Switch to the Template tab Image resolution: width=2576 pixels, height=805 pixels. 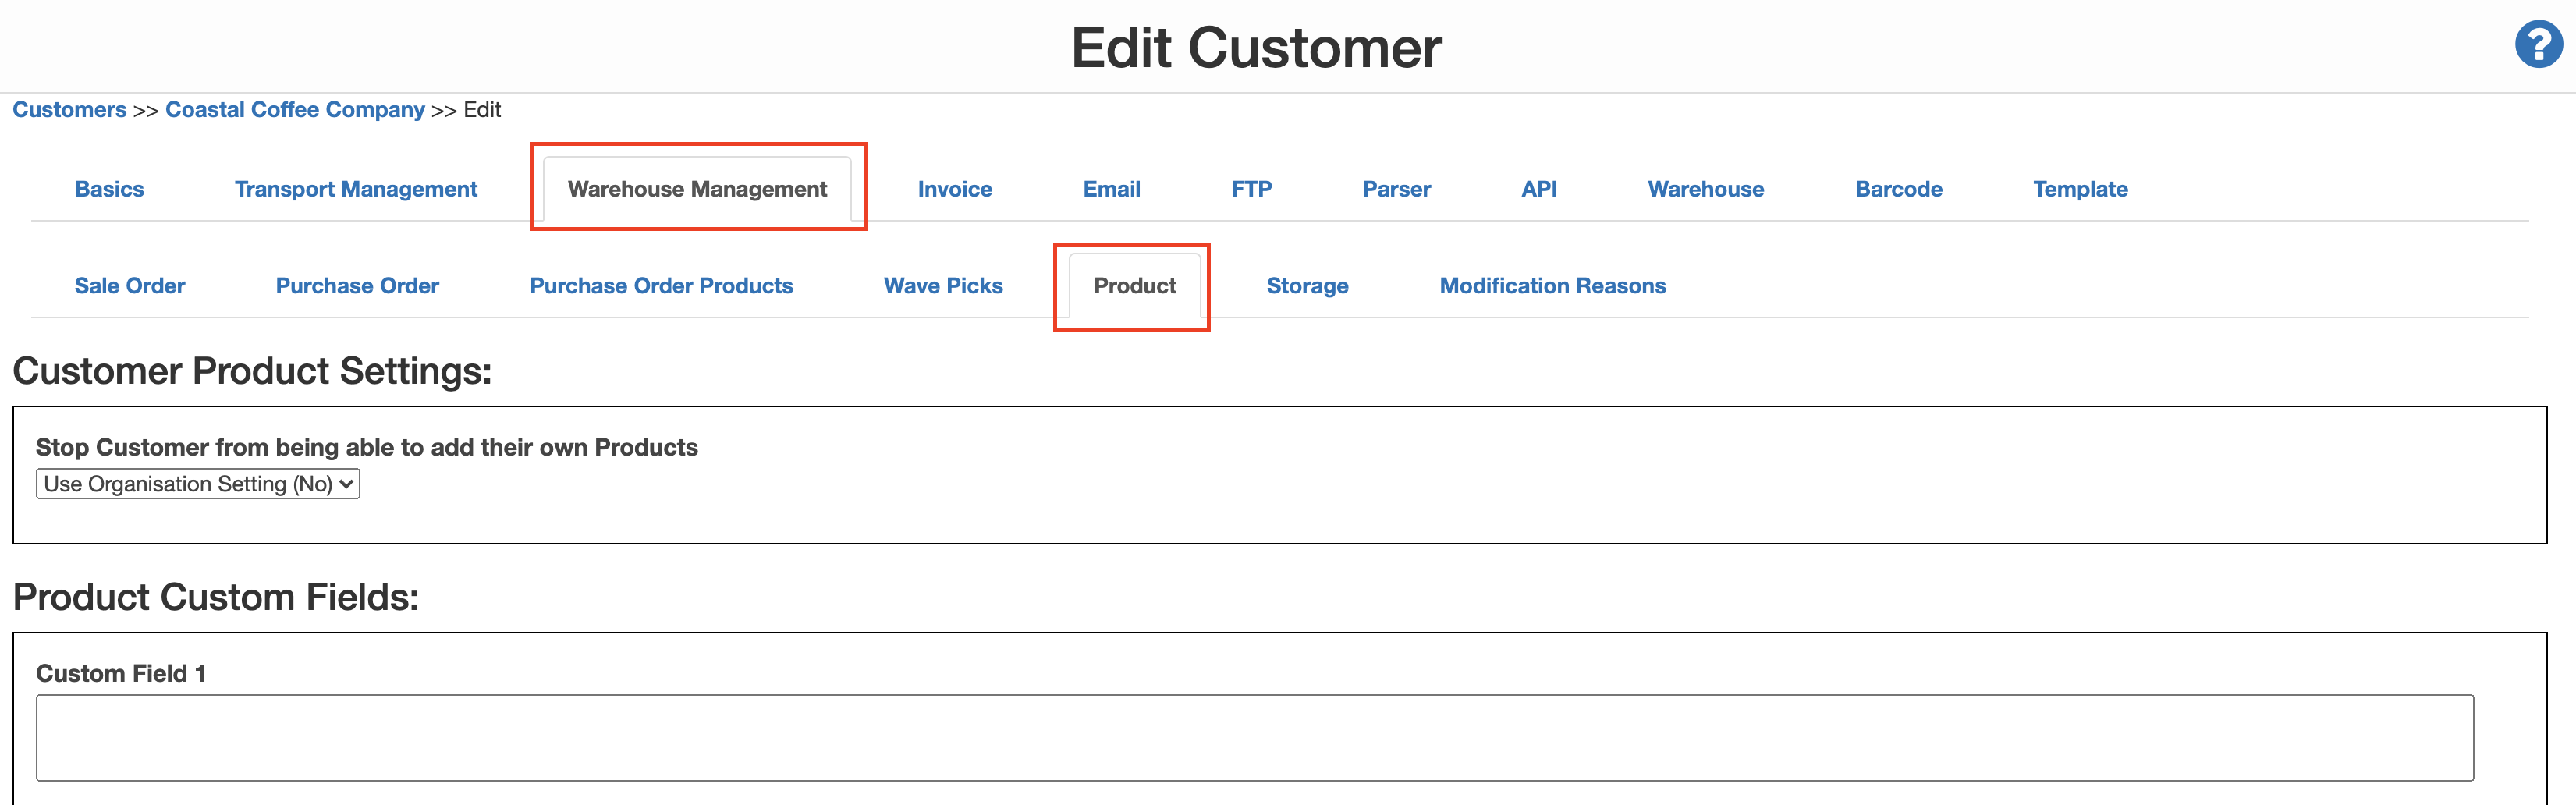pyautogui.click(x=2080, y=188)
